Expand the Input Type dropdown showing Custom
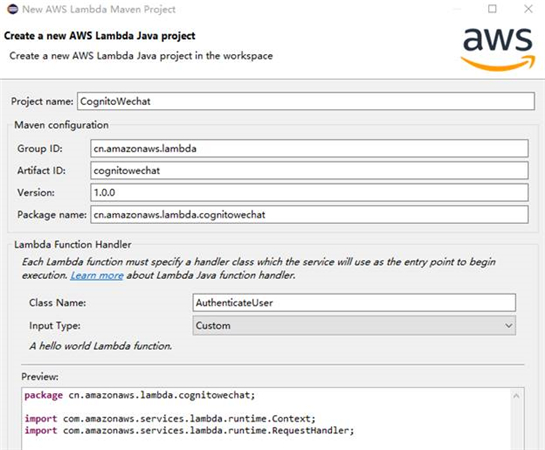The image size is (545, 450). 354,326
